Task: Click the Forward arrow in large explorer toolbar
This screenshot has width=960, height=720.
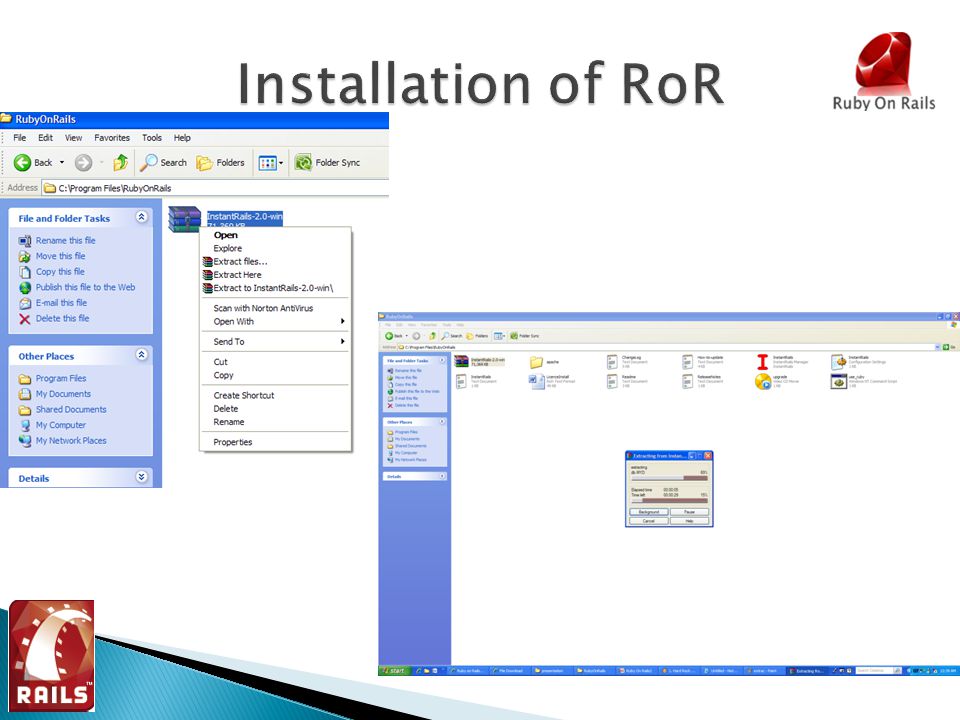Action: (x=83, y=162)
